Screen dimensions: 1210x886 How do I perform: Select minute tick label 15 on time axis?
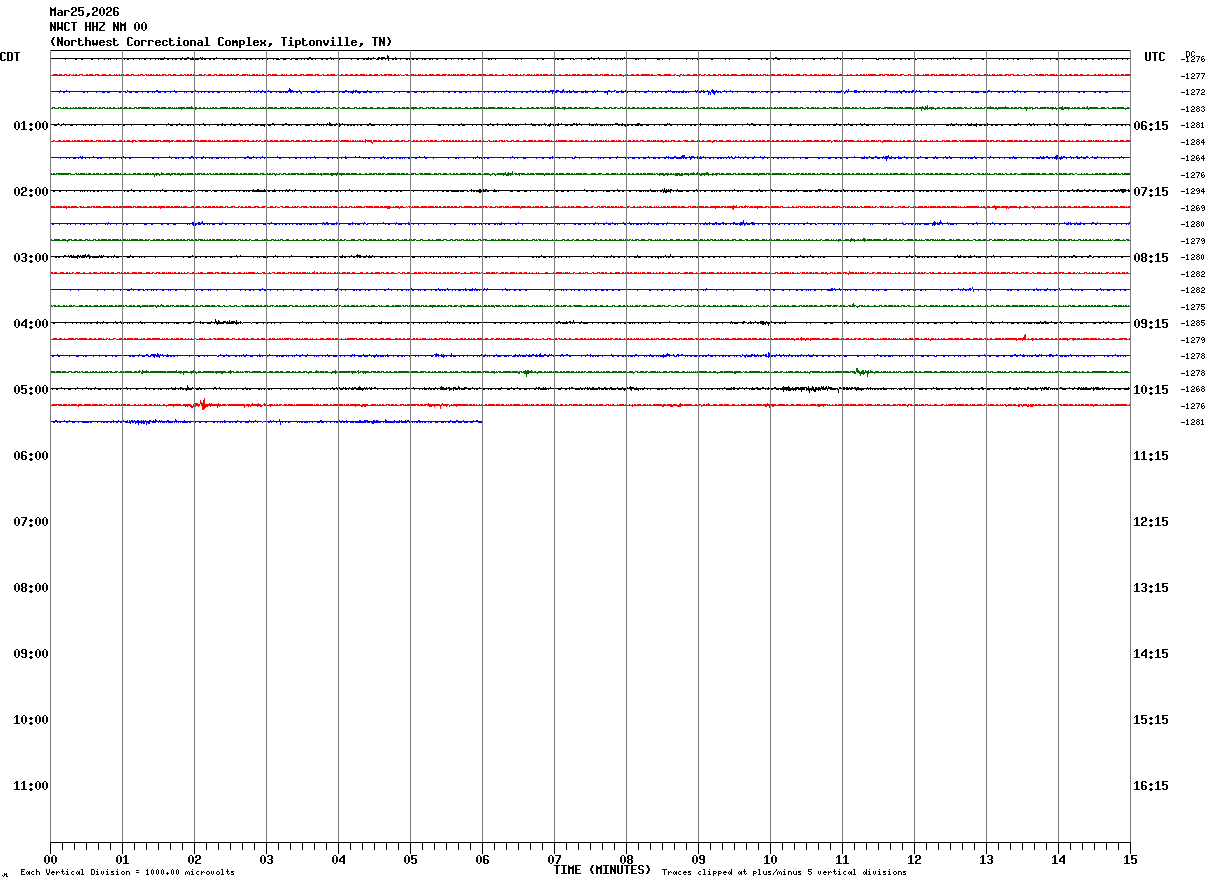[1129, 860]
